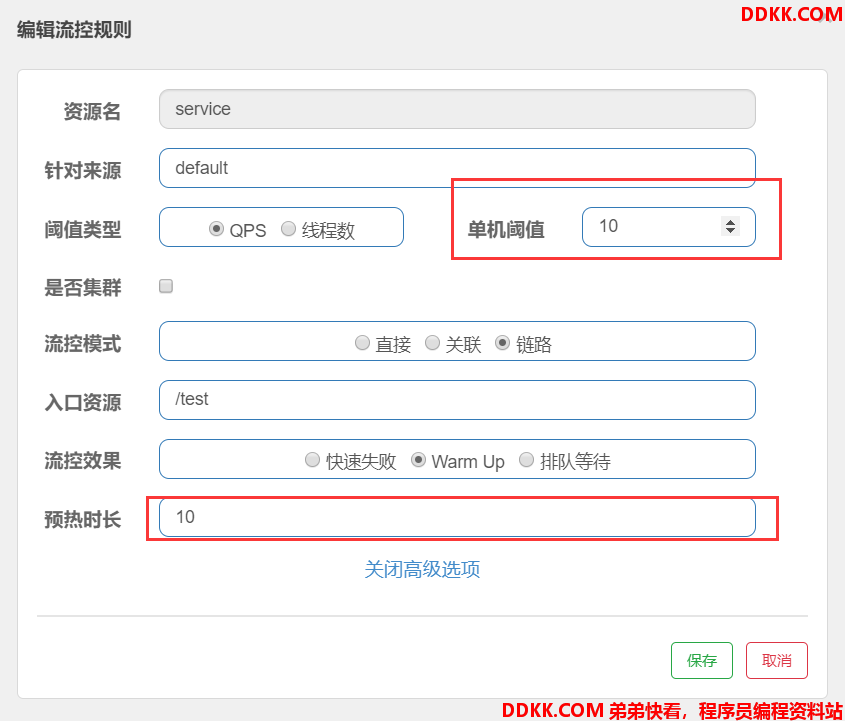Click the red 取消 button

pyautogui.click(x=777, y=661)
